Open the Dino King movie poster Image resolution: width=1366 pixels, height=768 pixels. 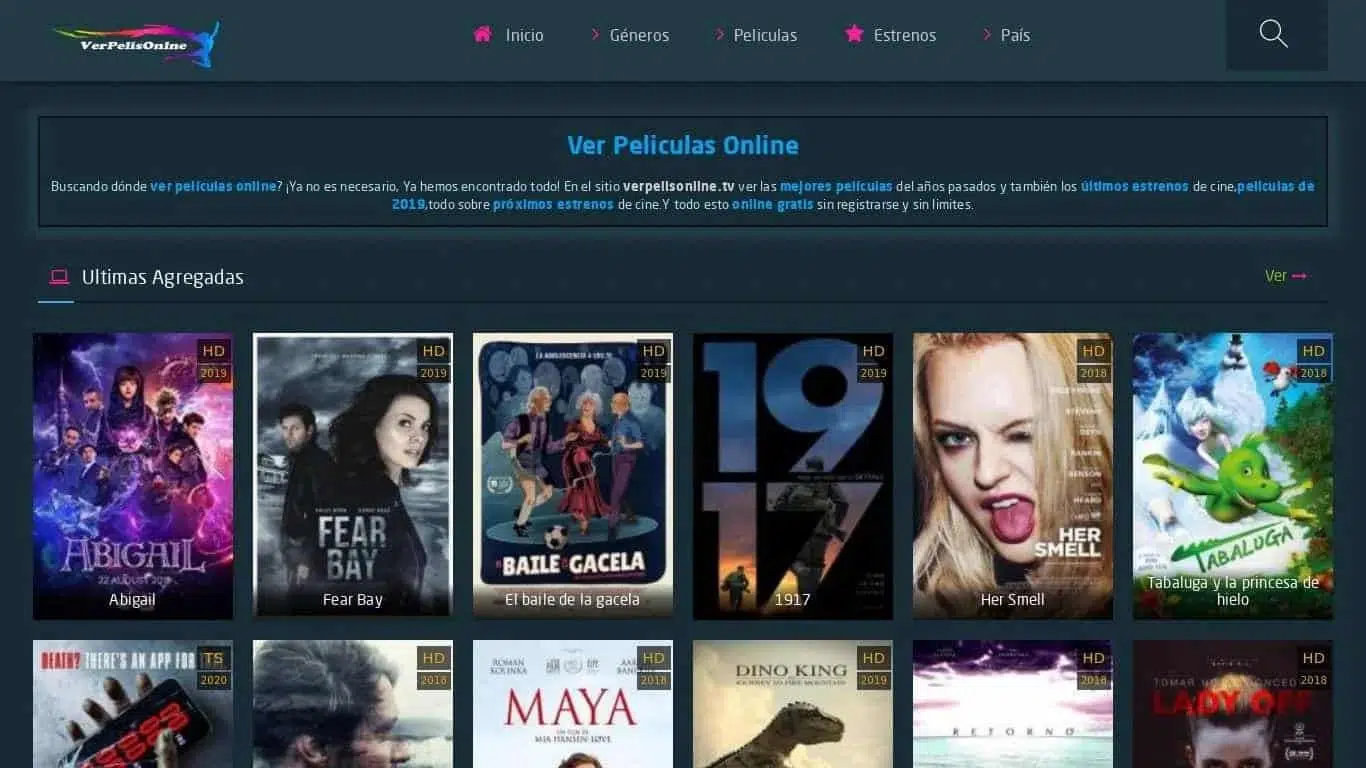pos(793,704)
